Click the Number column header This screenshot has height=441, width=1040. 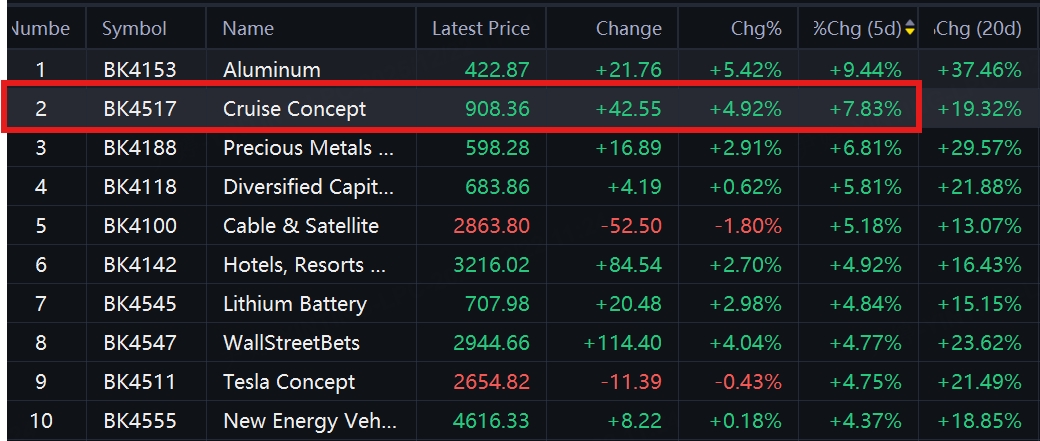[40, 29]
